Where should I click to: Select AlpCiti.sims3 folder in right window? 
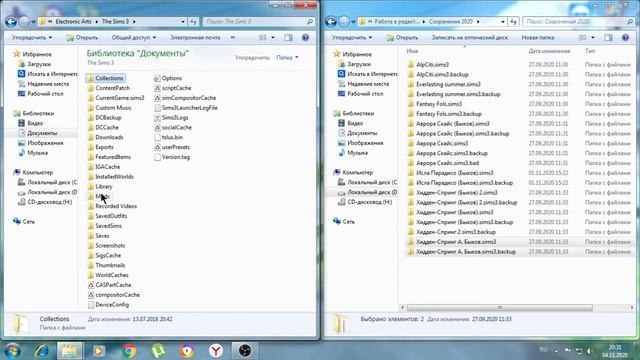coord(428,64)
